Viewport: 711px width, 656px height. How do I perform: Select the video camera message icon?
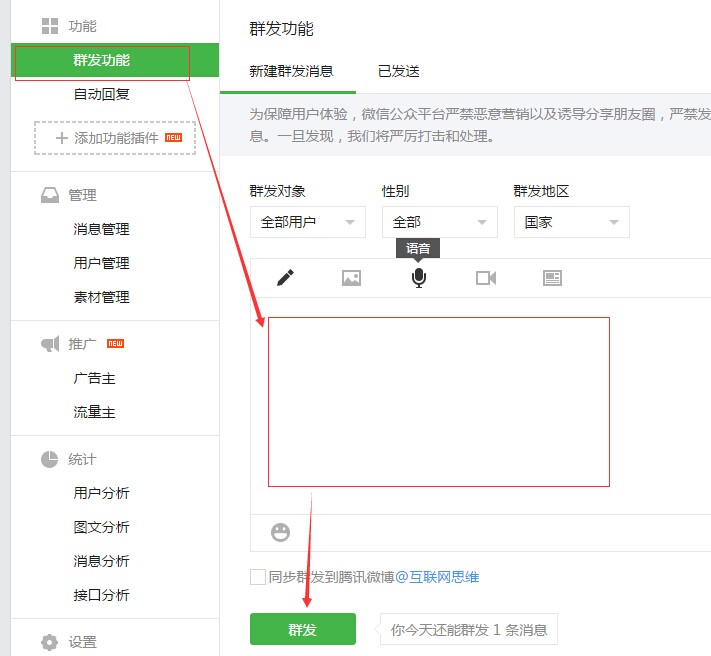(486, 278)
